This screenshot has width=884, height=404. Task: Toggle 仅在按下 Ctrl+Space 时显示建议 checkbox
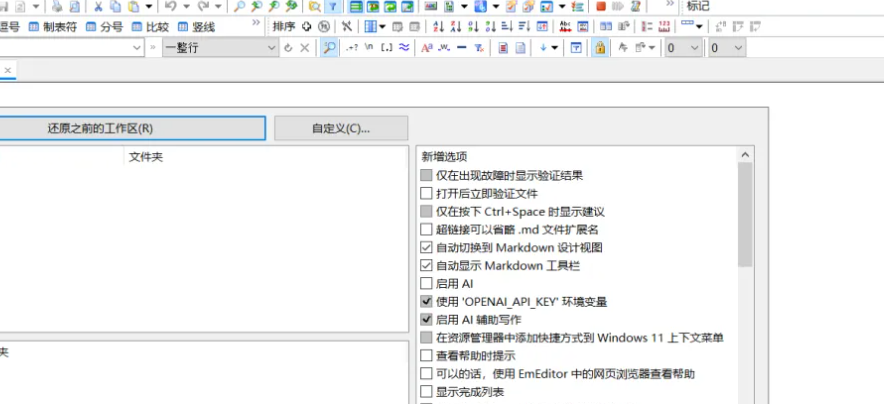[x=426, y=212]
